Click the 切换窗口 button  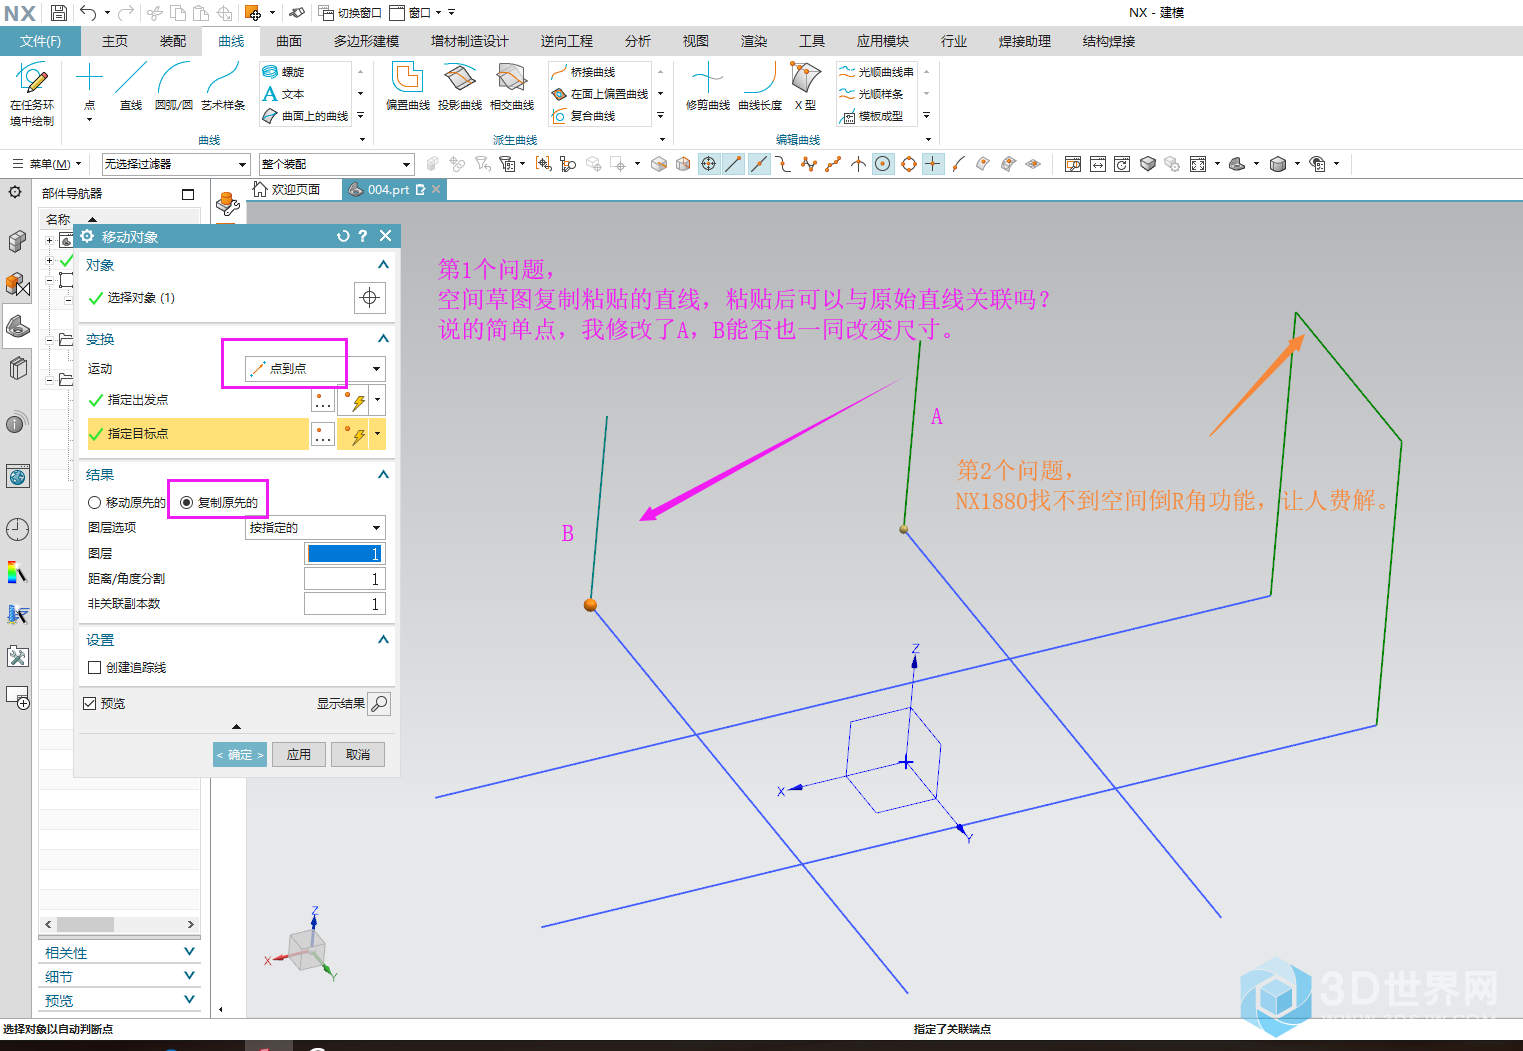point(350,13)
